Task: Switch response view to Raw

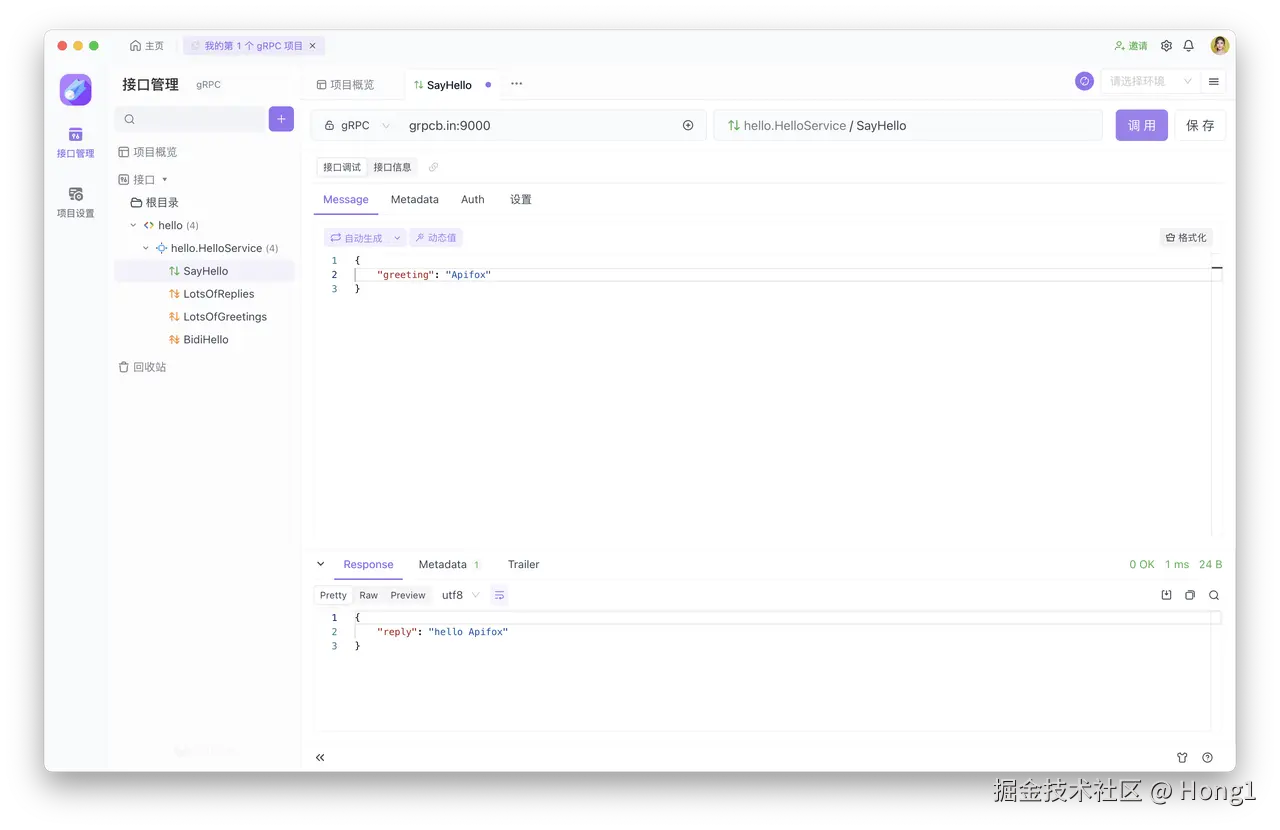Action: click(x=369, y=595)
